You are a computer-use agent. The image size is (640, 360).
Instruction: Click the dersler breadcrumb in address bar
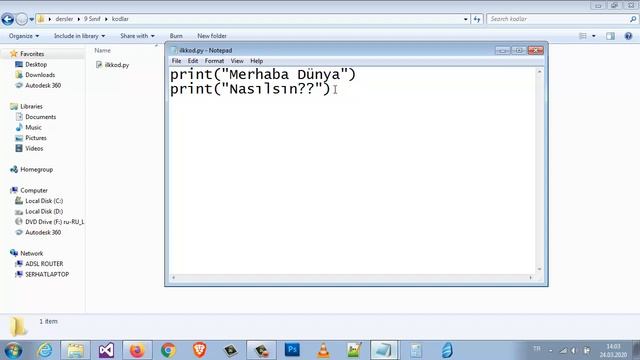click(64, 19)
